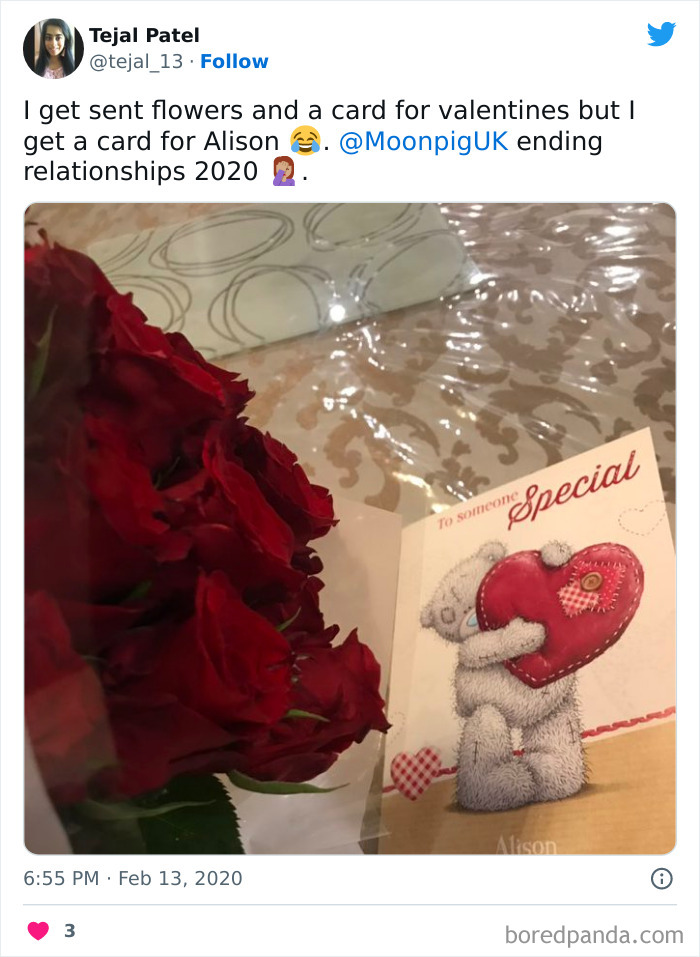The width and height of the screenshot is (700, 957).
Task: Like the tweet with the heart icon
Action: tap(38, 930)
